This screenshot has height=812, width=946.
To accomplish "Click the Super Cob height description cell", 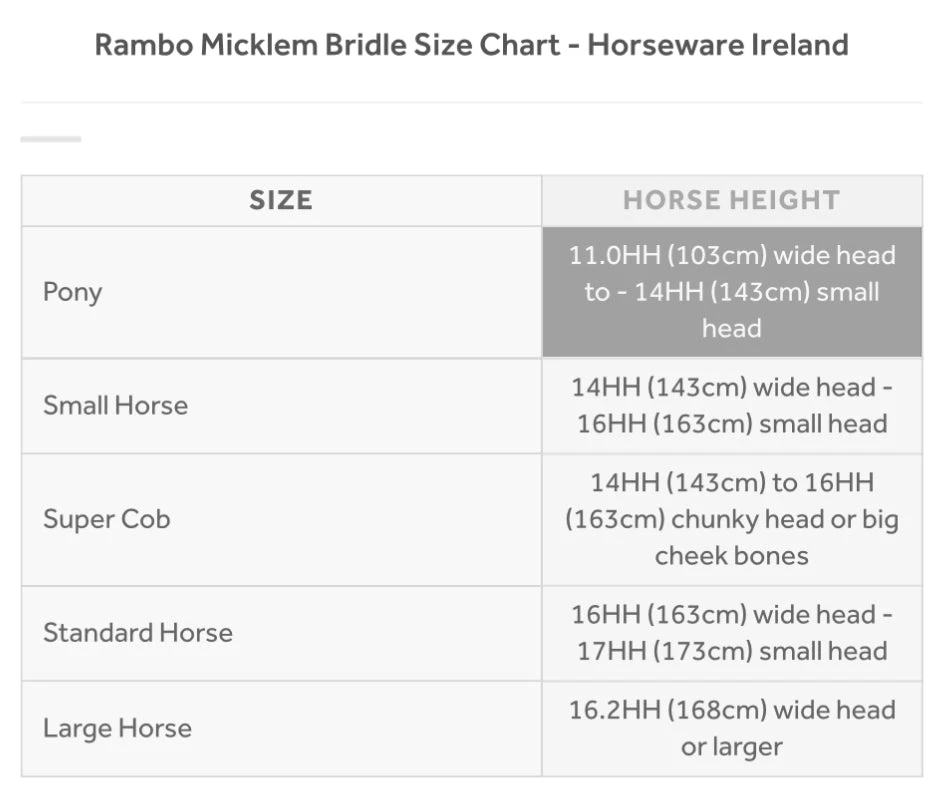I will (x=731, y=519).
